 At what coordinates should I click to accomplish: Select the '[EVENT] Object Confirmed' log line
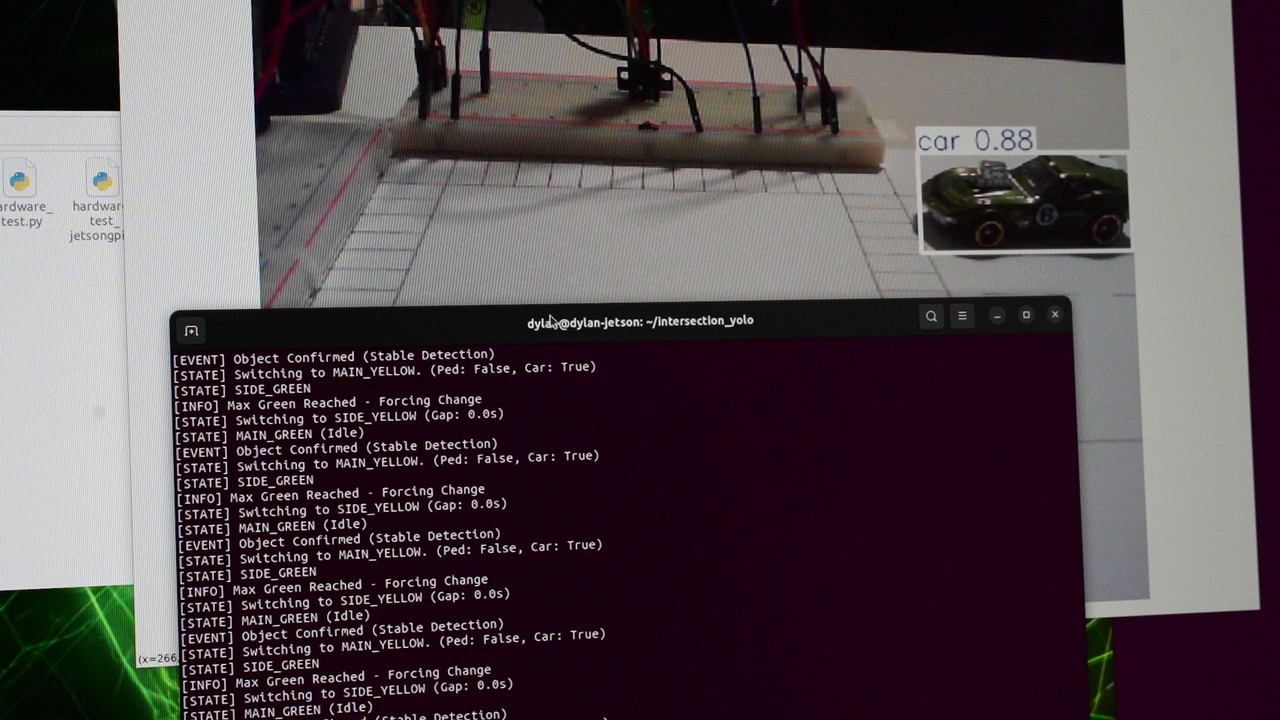click(x=333, y=356)
